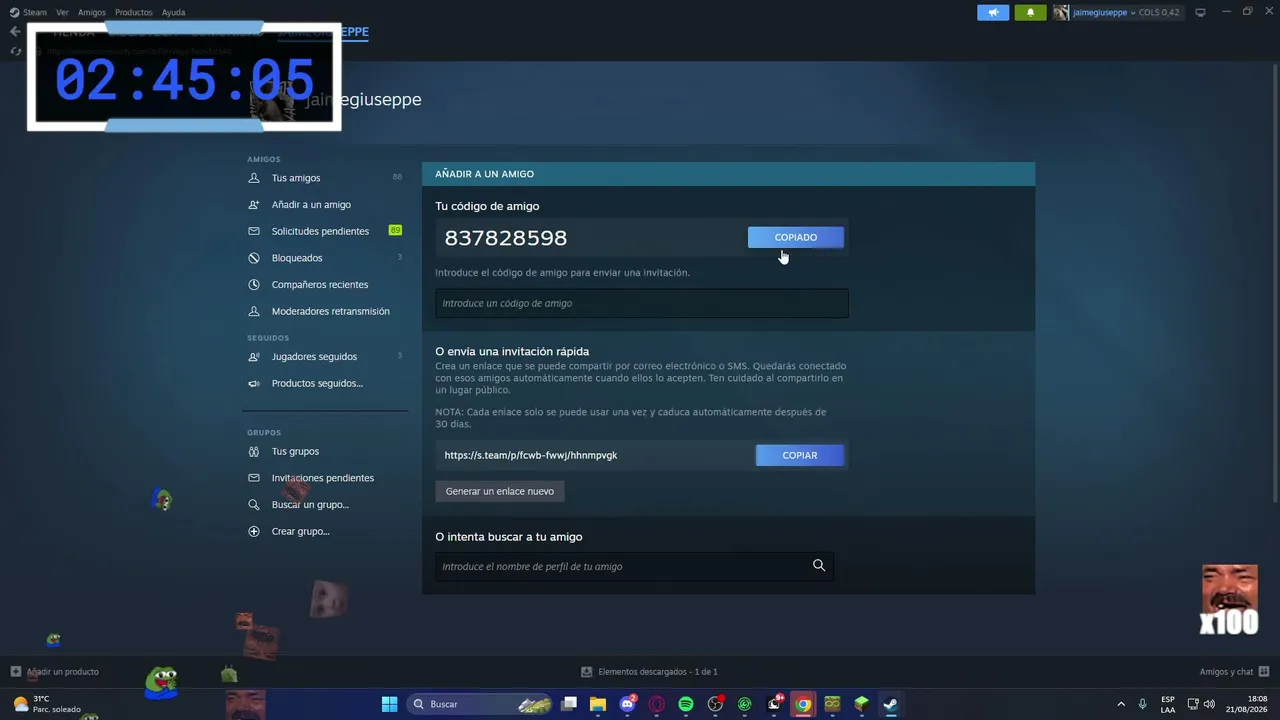Click the jaimegiuseppe profile name heading

tap(363, 100)
